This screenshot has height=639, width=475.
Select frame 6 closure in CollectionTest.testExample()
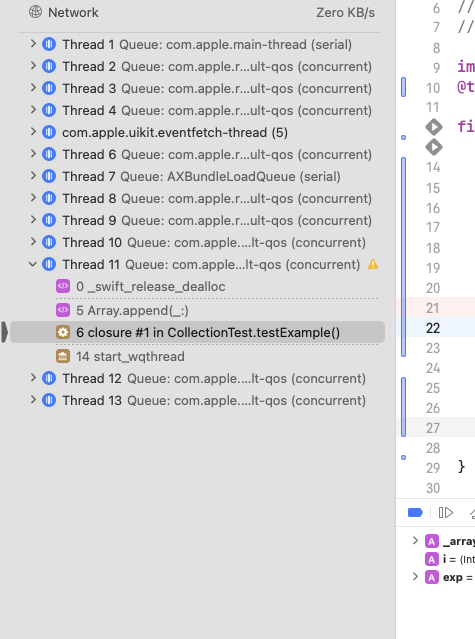coord(197,332)
